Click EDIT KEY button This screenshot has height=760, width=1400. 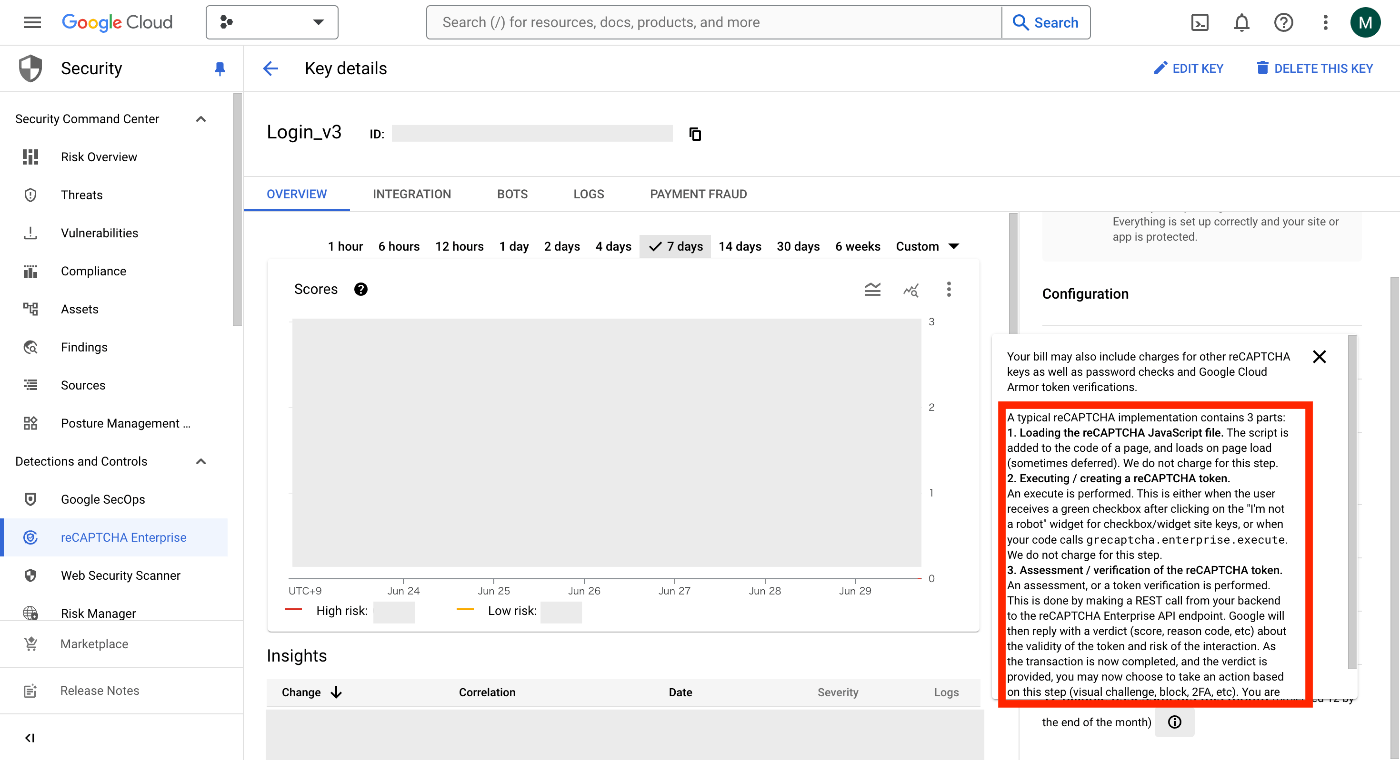pyautogui.click(x=1188, y=68)
